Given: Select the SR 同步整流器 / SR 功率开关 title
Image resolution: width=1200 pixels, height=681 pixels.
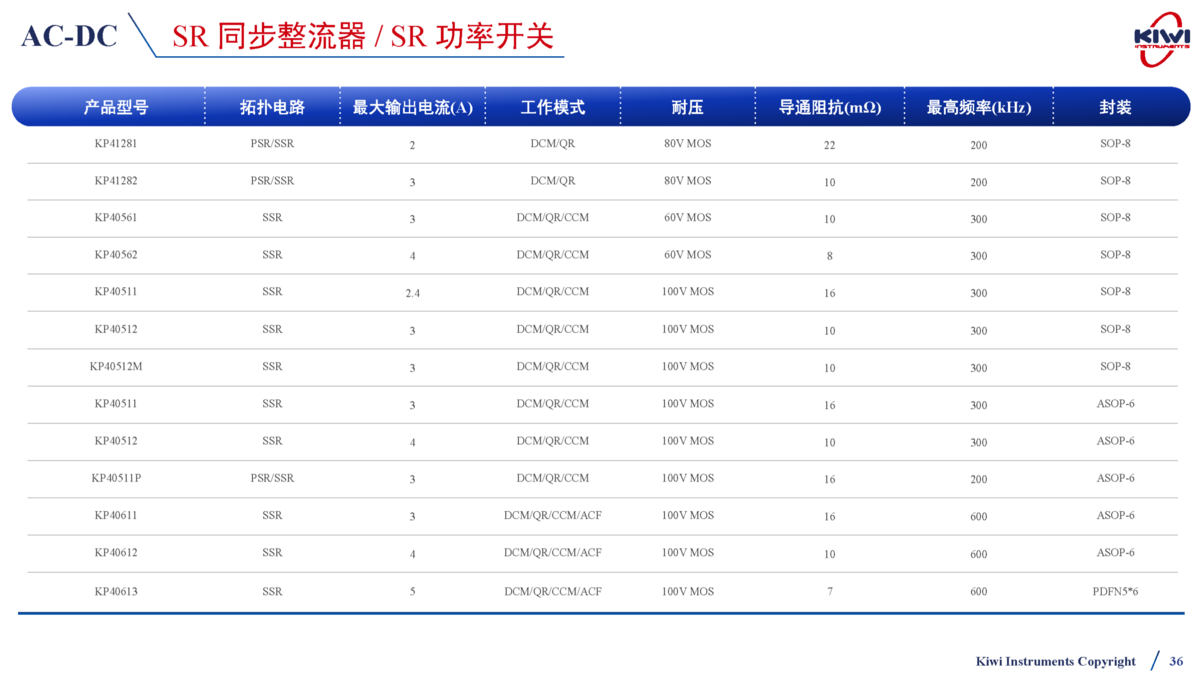Looking at the screenshot, I should click(362, 36).
